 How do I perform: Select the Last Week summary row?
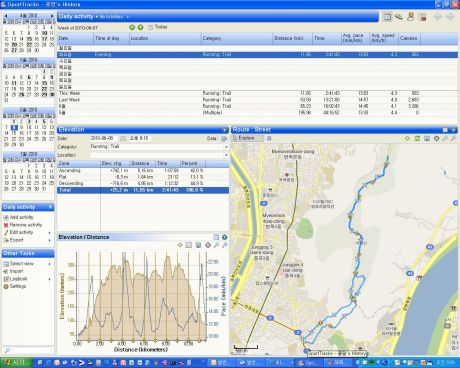click(x=257, y=100)
